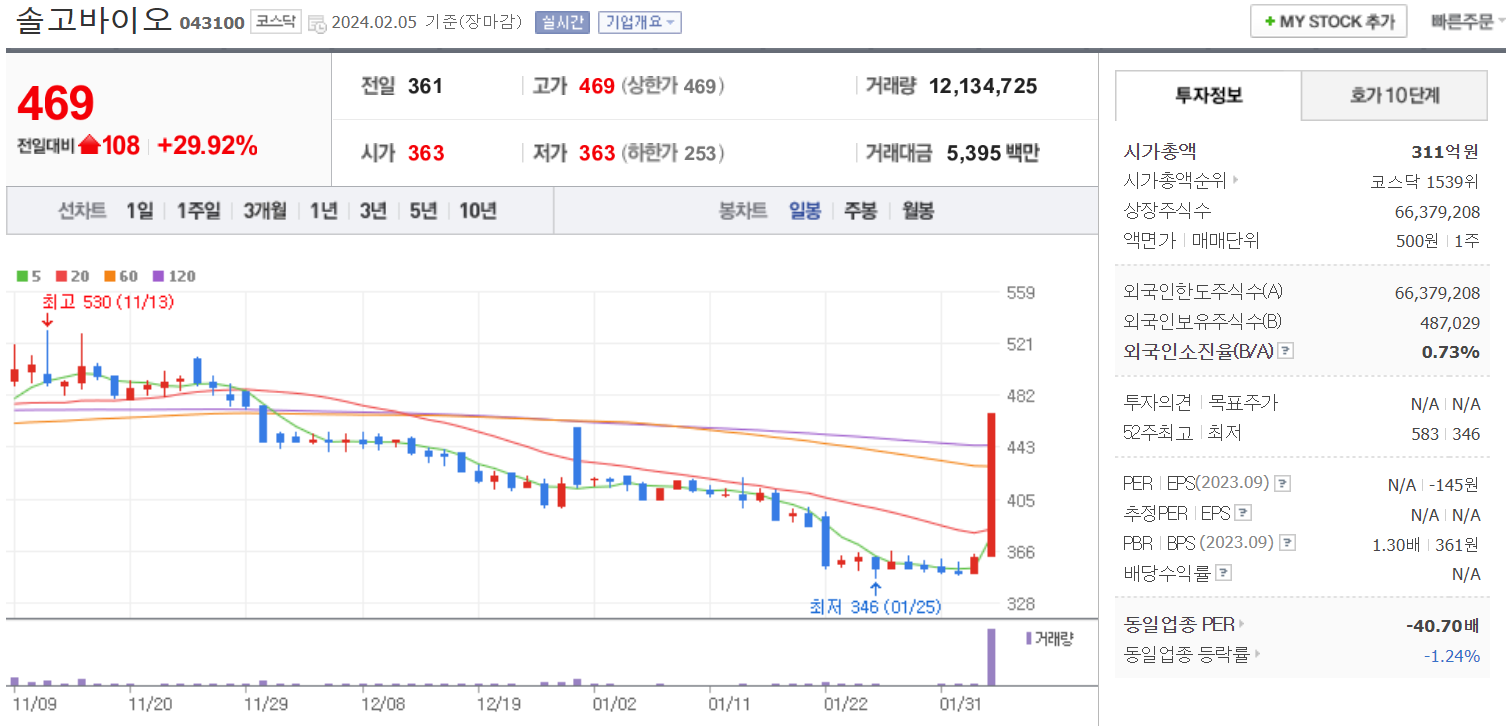Select the 1주일 line chart period
This screenshot has width=1511, height=726.
(x=198, y=211)
